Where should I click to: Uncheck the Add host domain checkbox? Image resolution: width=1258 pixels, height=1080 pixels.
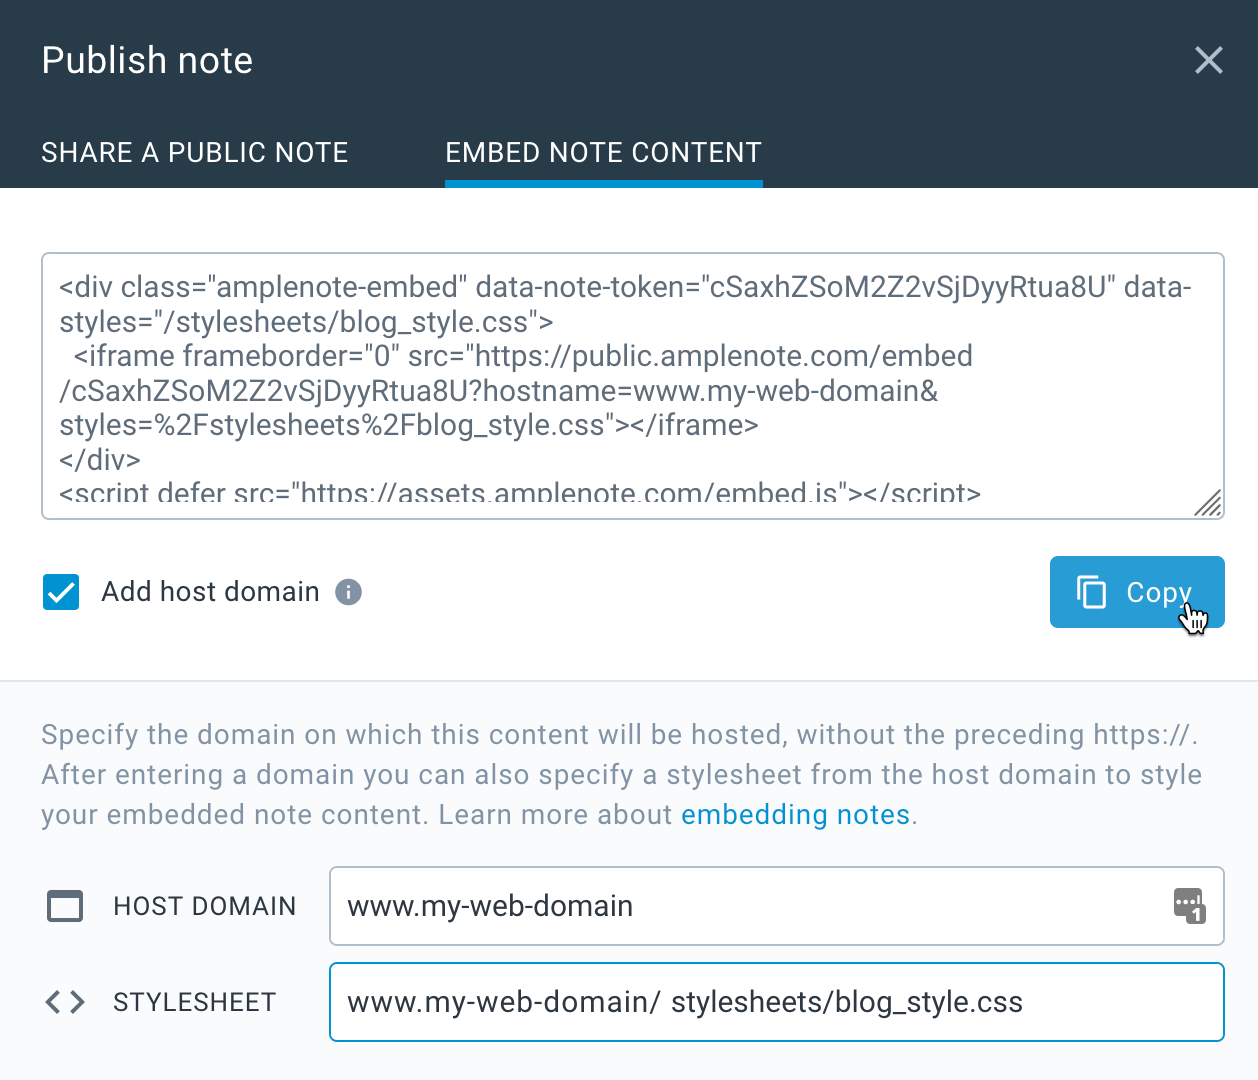click(61, 592)
